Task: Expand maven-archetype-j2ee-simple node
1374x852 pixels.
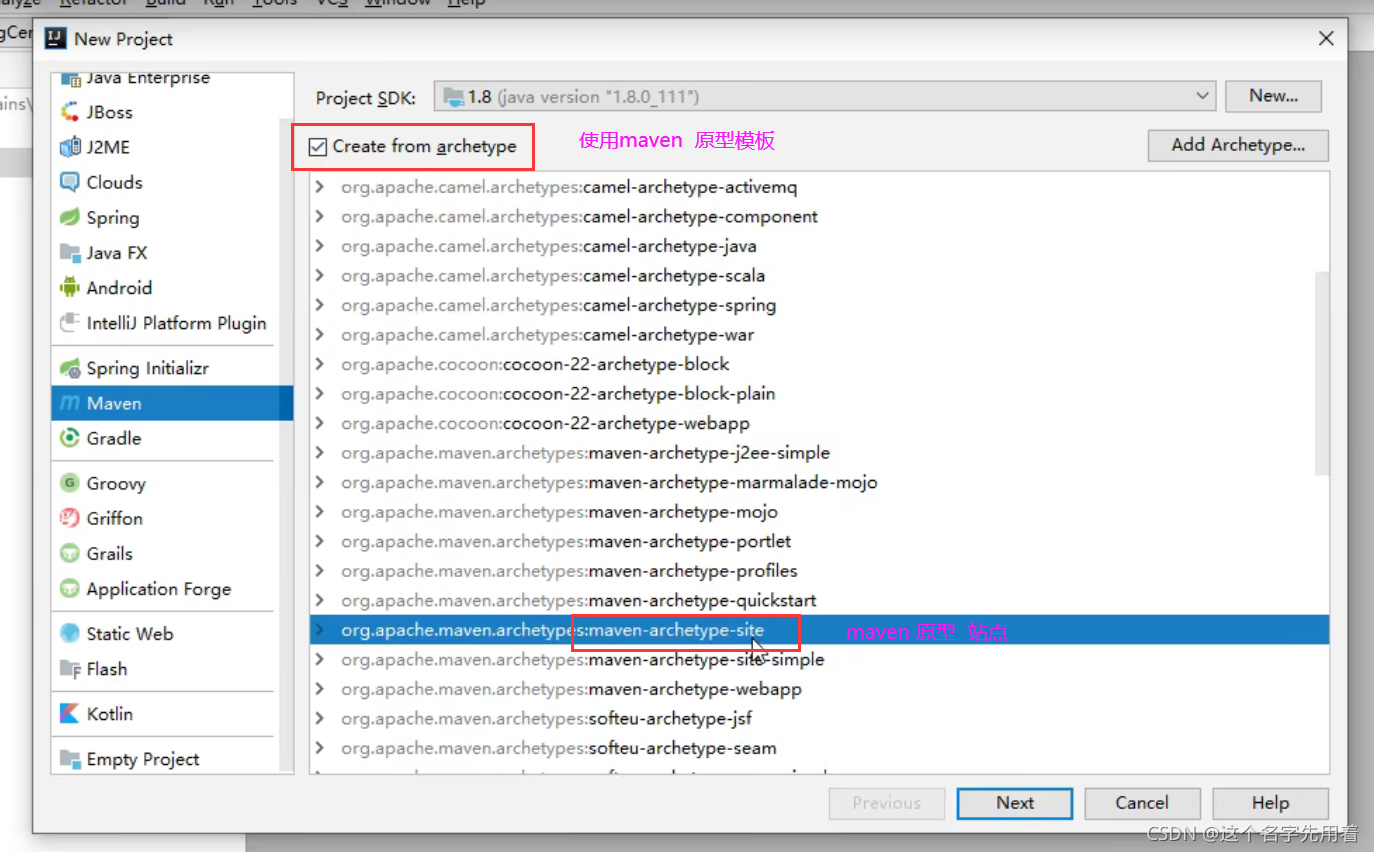Action: (320, 453)
